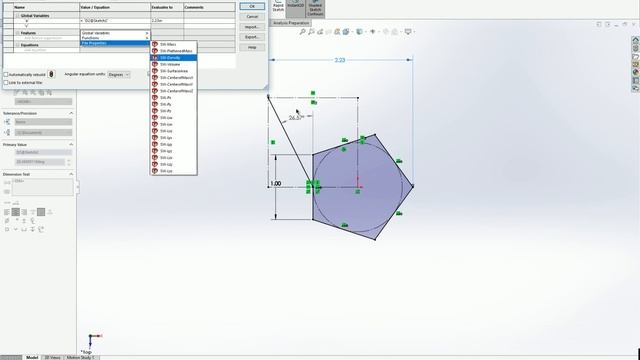Click Shaded Sketch Contours button
The height and width of the screenshot is (360, 640).
(x=315, y=9)
